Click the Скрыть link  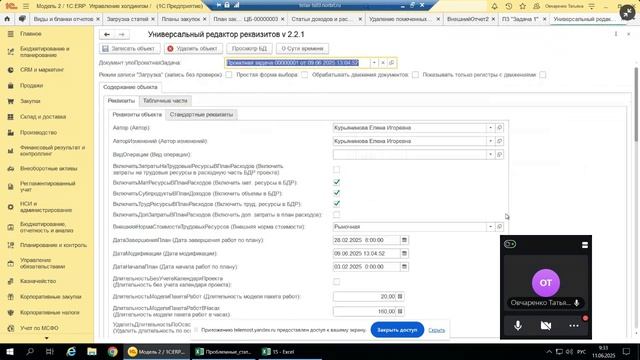436,330
